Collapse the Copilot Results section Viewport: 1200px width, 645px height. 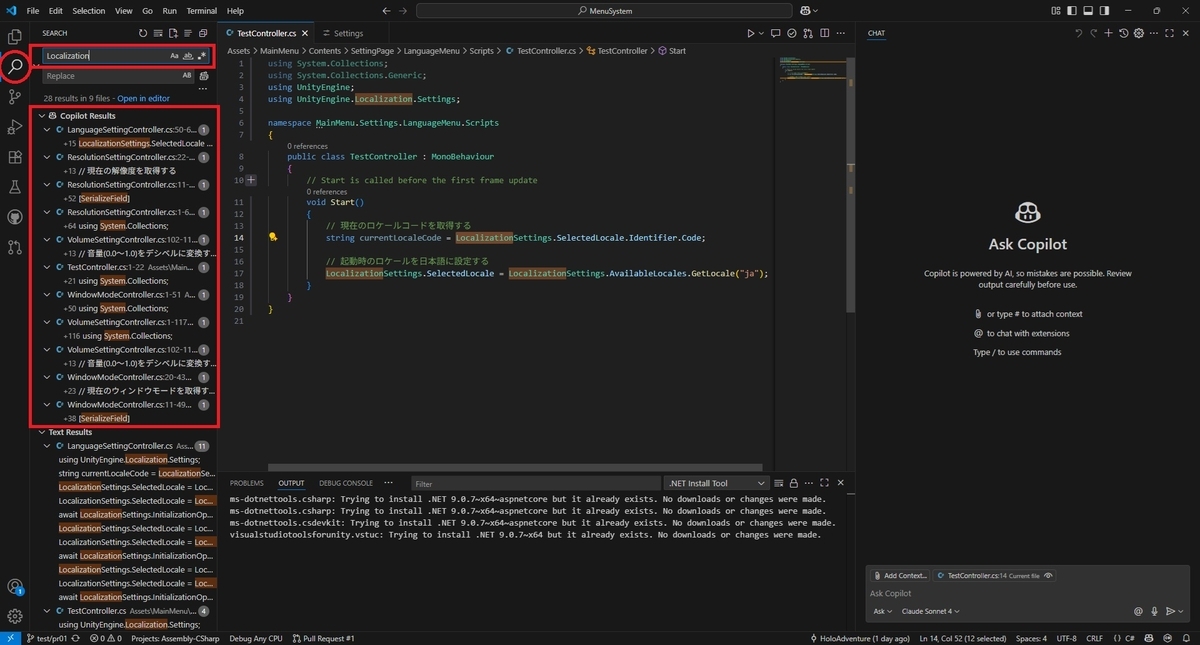[43, 115]
